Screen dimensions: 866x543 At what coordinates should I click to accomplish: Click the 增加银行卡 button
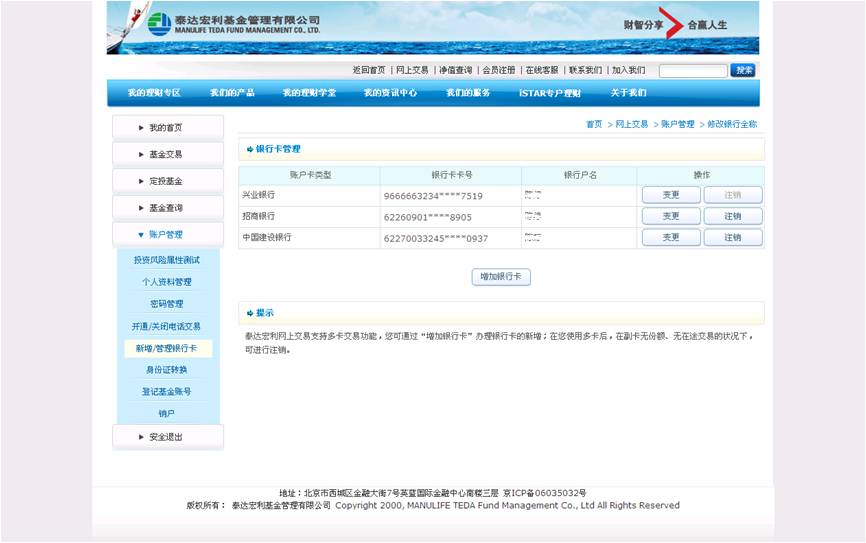pos(501,277)
